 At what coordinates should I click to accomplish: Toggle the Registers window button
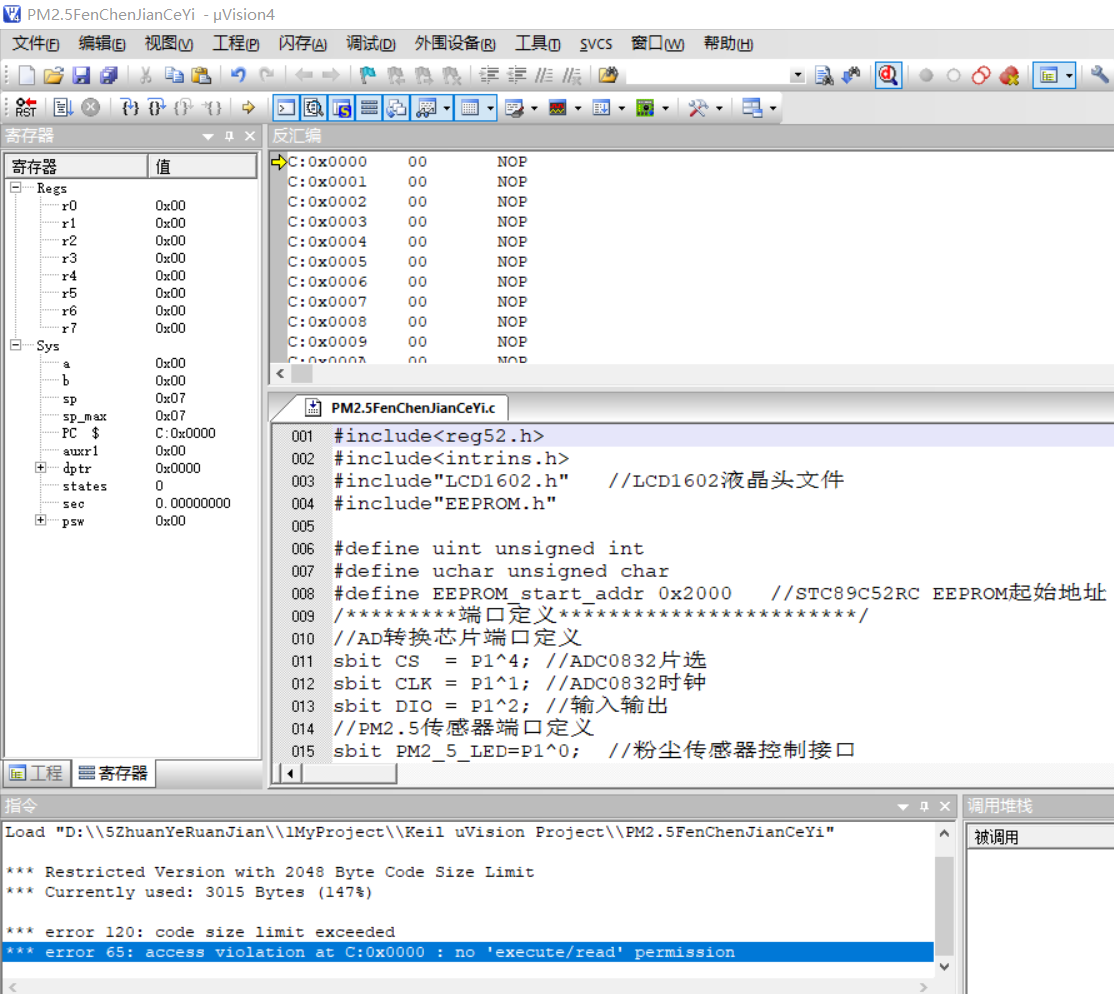pos(369,108)
